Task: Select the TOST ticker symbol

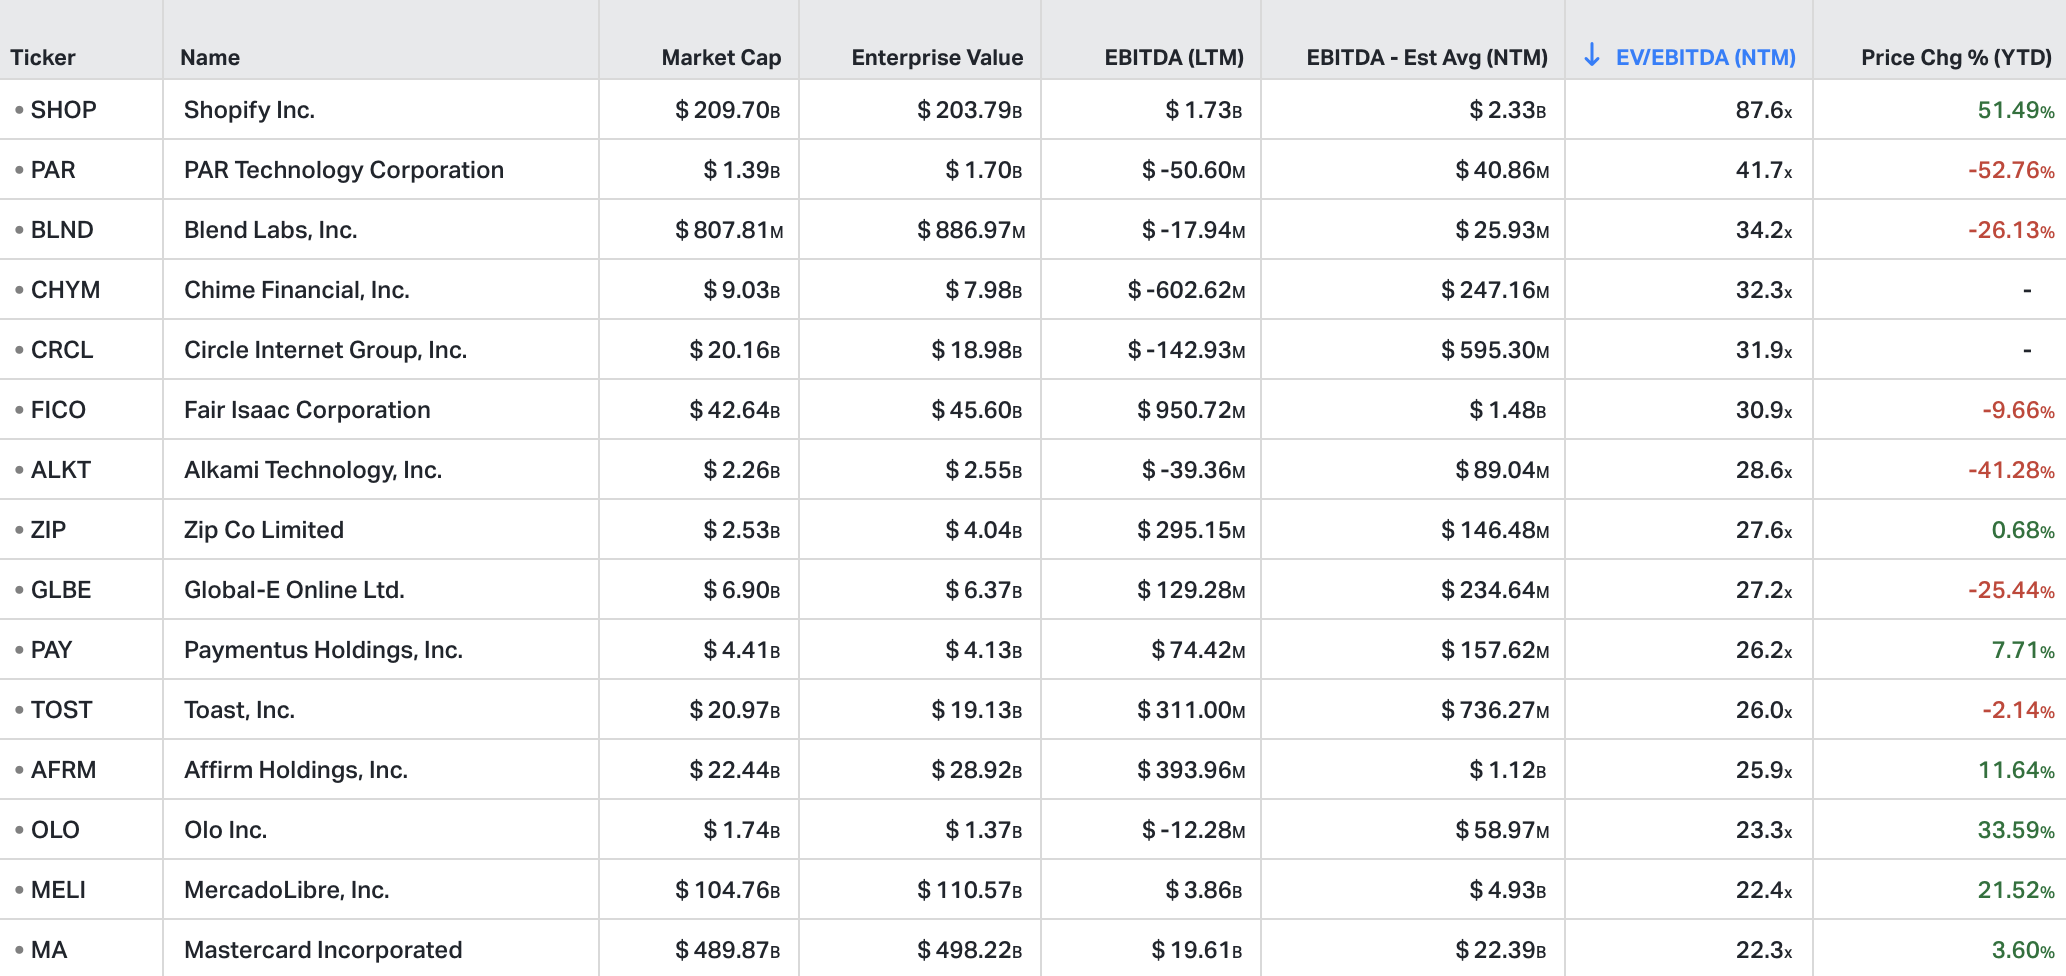Action: [x=61, y=710]
